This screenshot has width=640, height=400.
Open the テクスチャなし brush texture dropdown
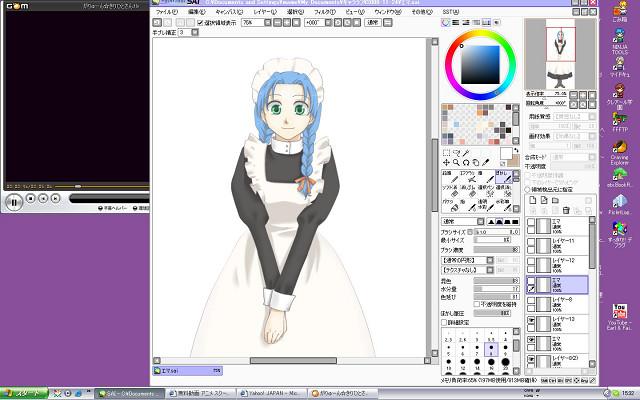pos(490,270)
